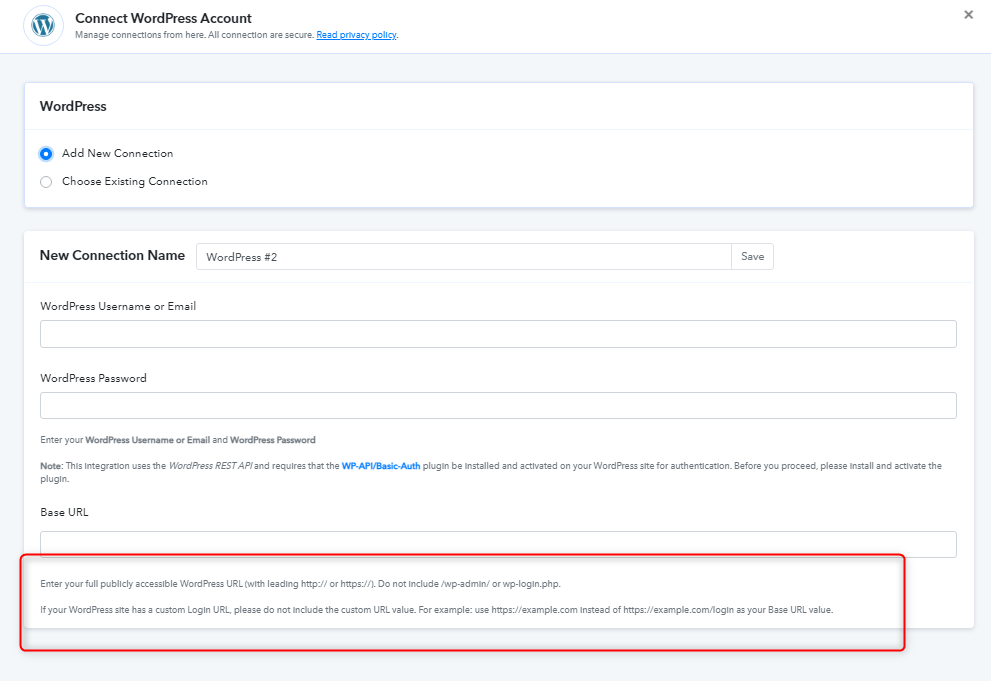Focus the Base URL input field
The image size is (991, 681).
pyautogui.click(x=498, y=544)
